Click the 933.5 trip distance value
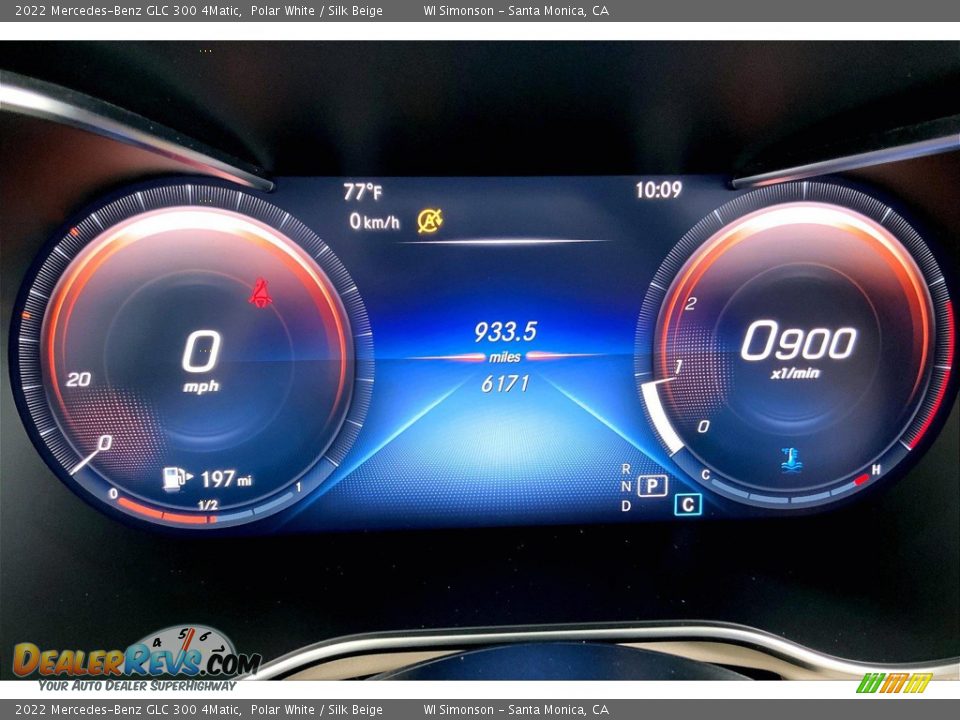Viewport: 960px width, 720px height. click(505, 332)
